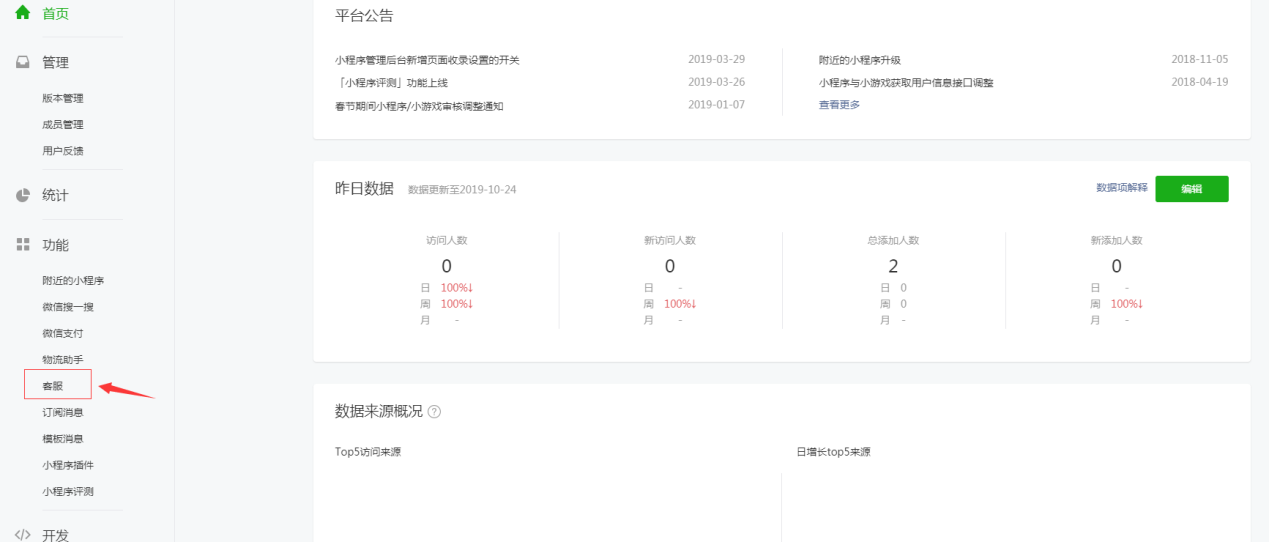Go to 用户反馈 page
The width and height of the screenshot is (1269, 542).
click(x=63, y=151)
